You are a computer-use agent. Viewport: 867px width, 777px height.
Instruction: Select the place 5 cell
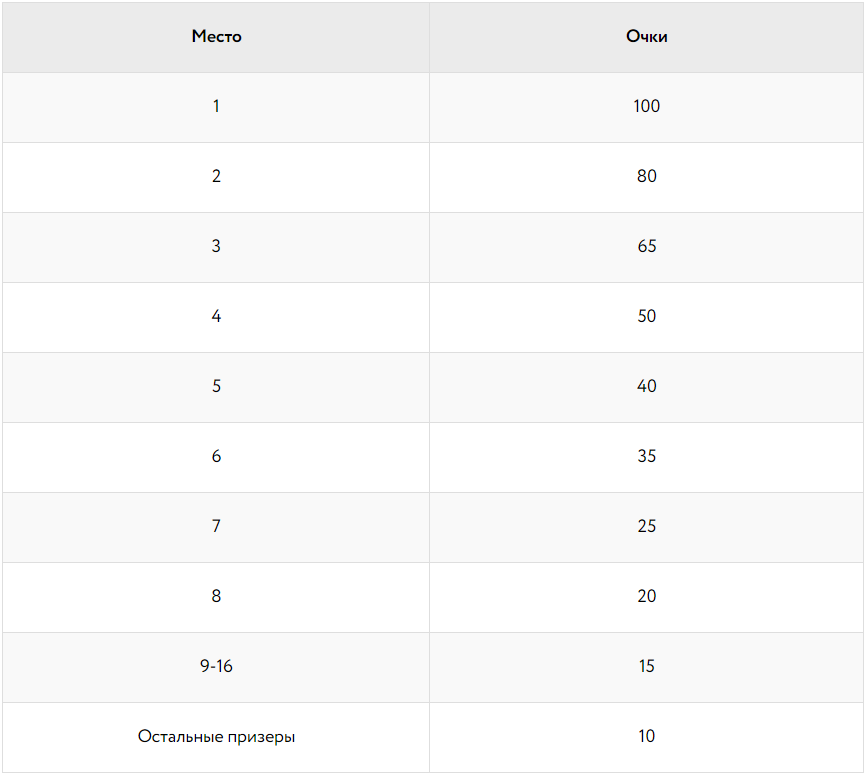tap(216, 386)
